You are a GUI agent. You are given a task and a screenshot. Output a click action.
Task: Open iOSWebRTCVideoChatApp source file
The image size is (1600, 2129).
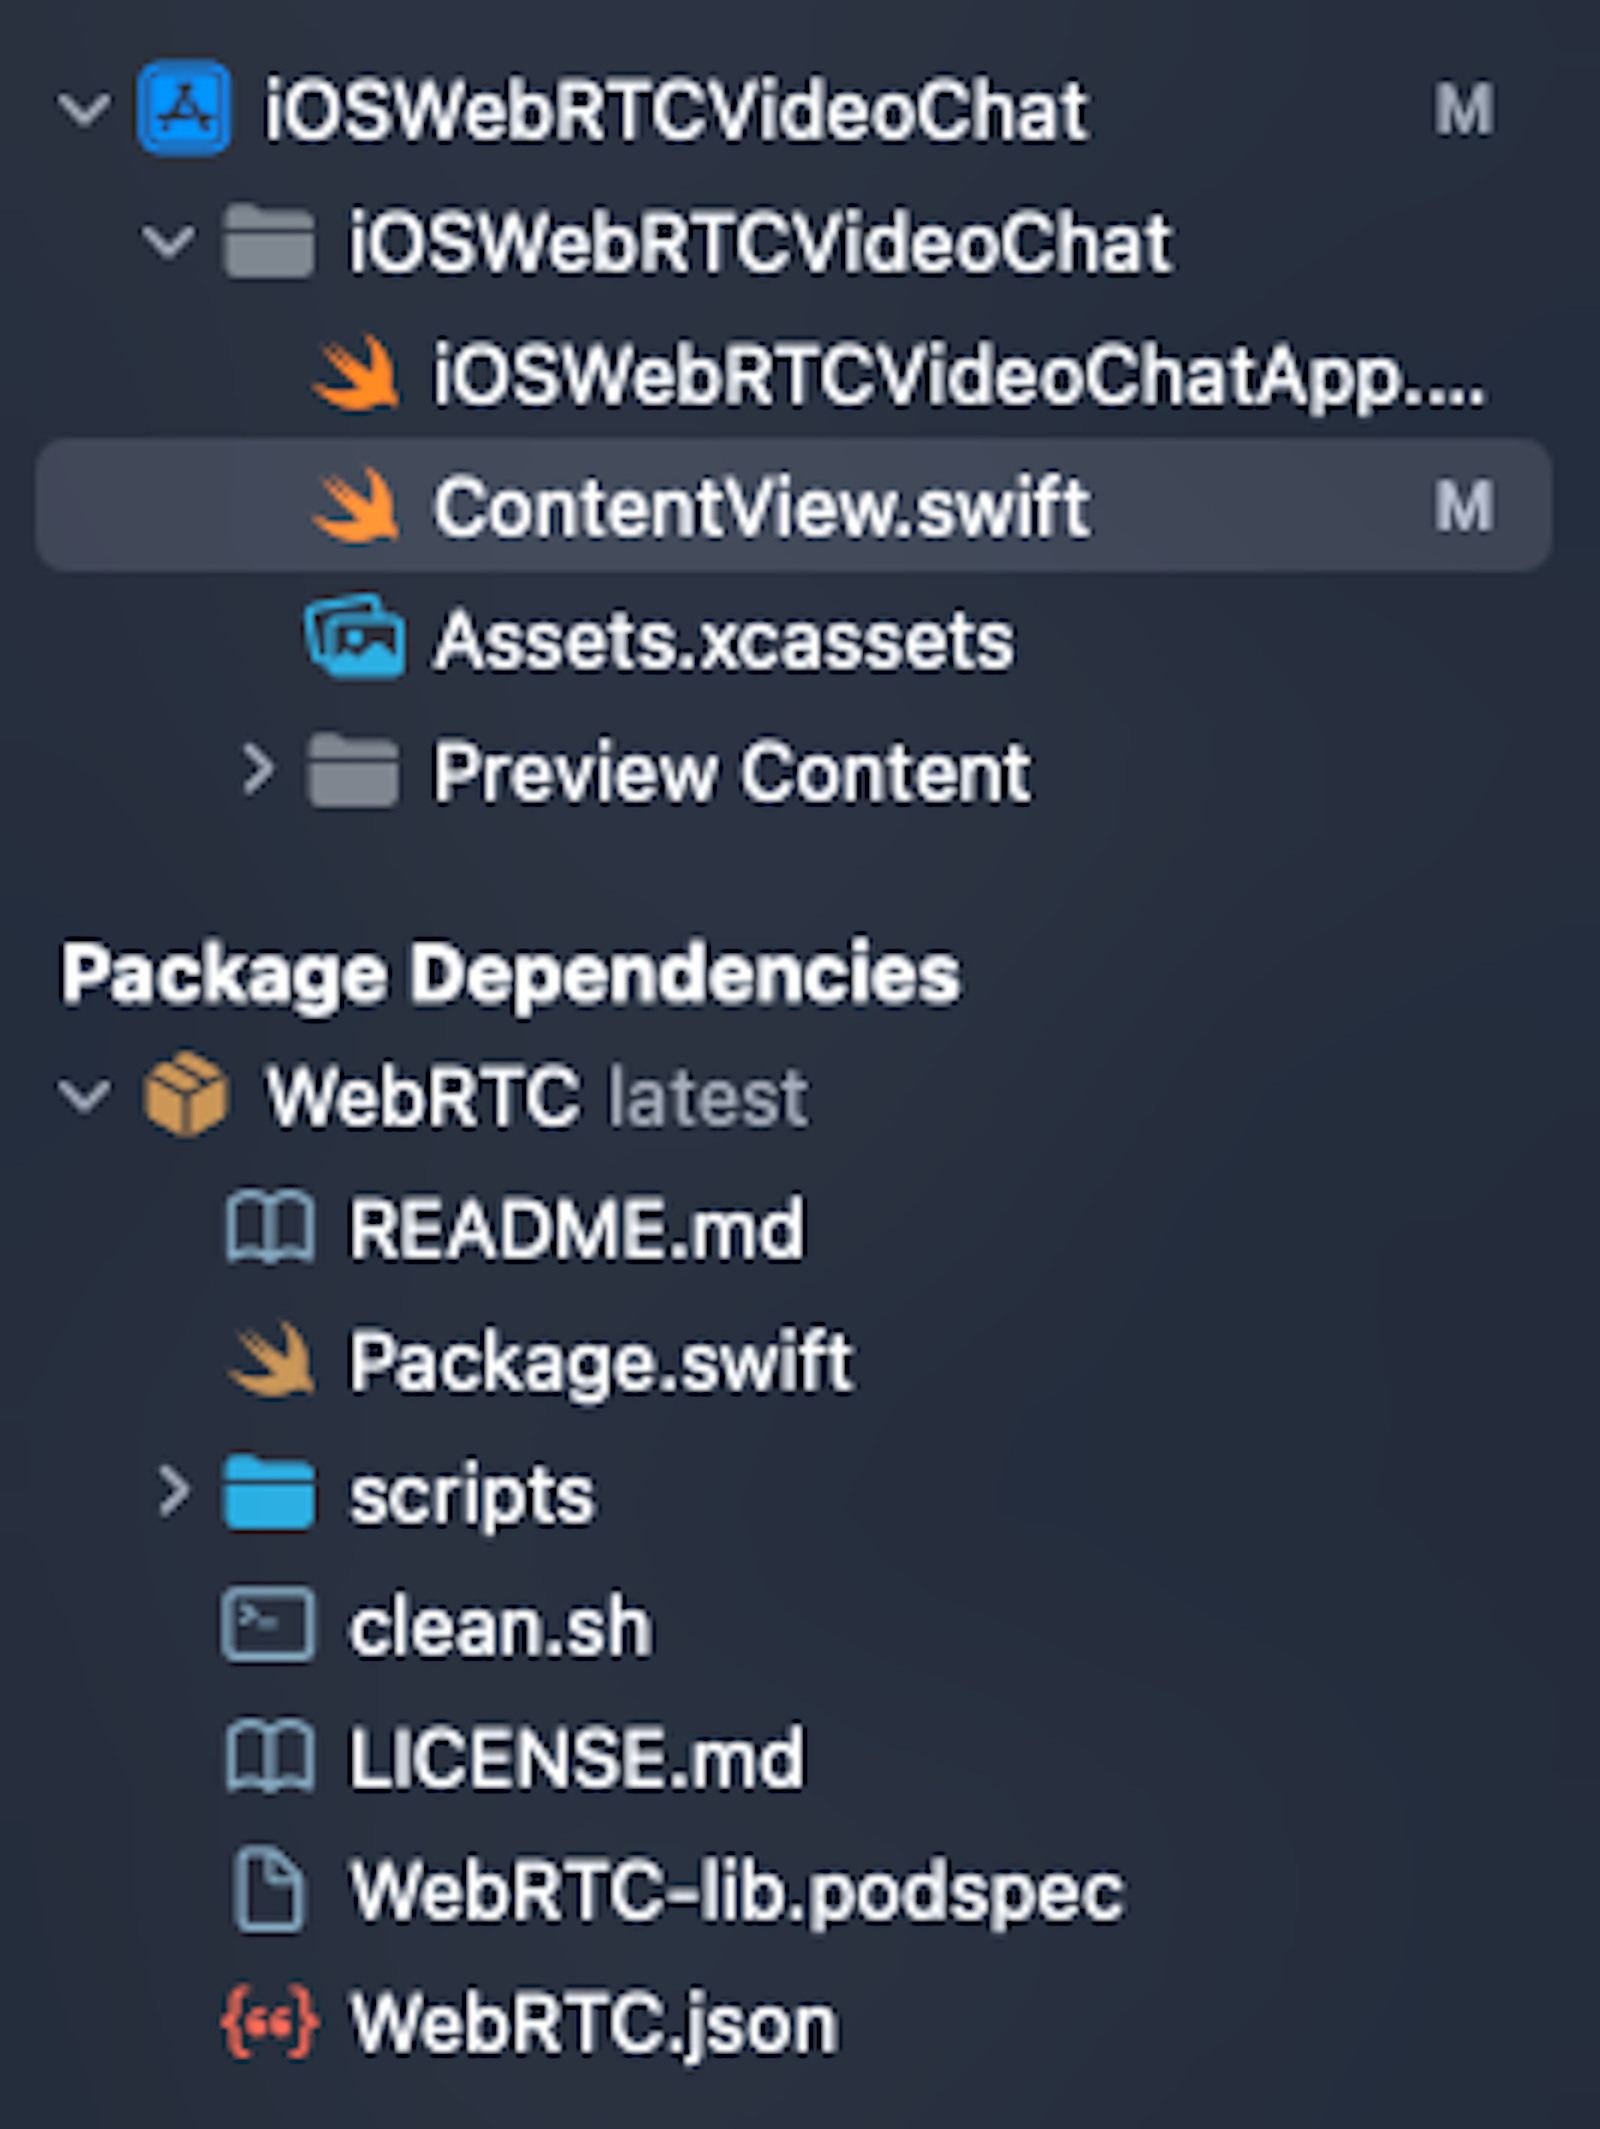coord(900,375)
